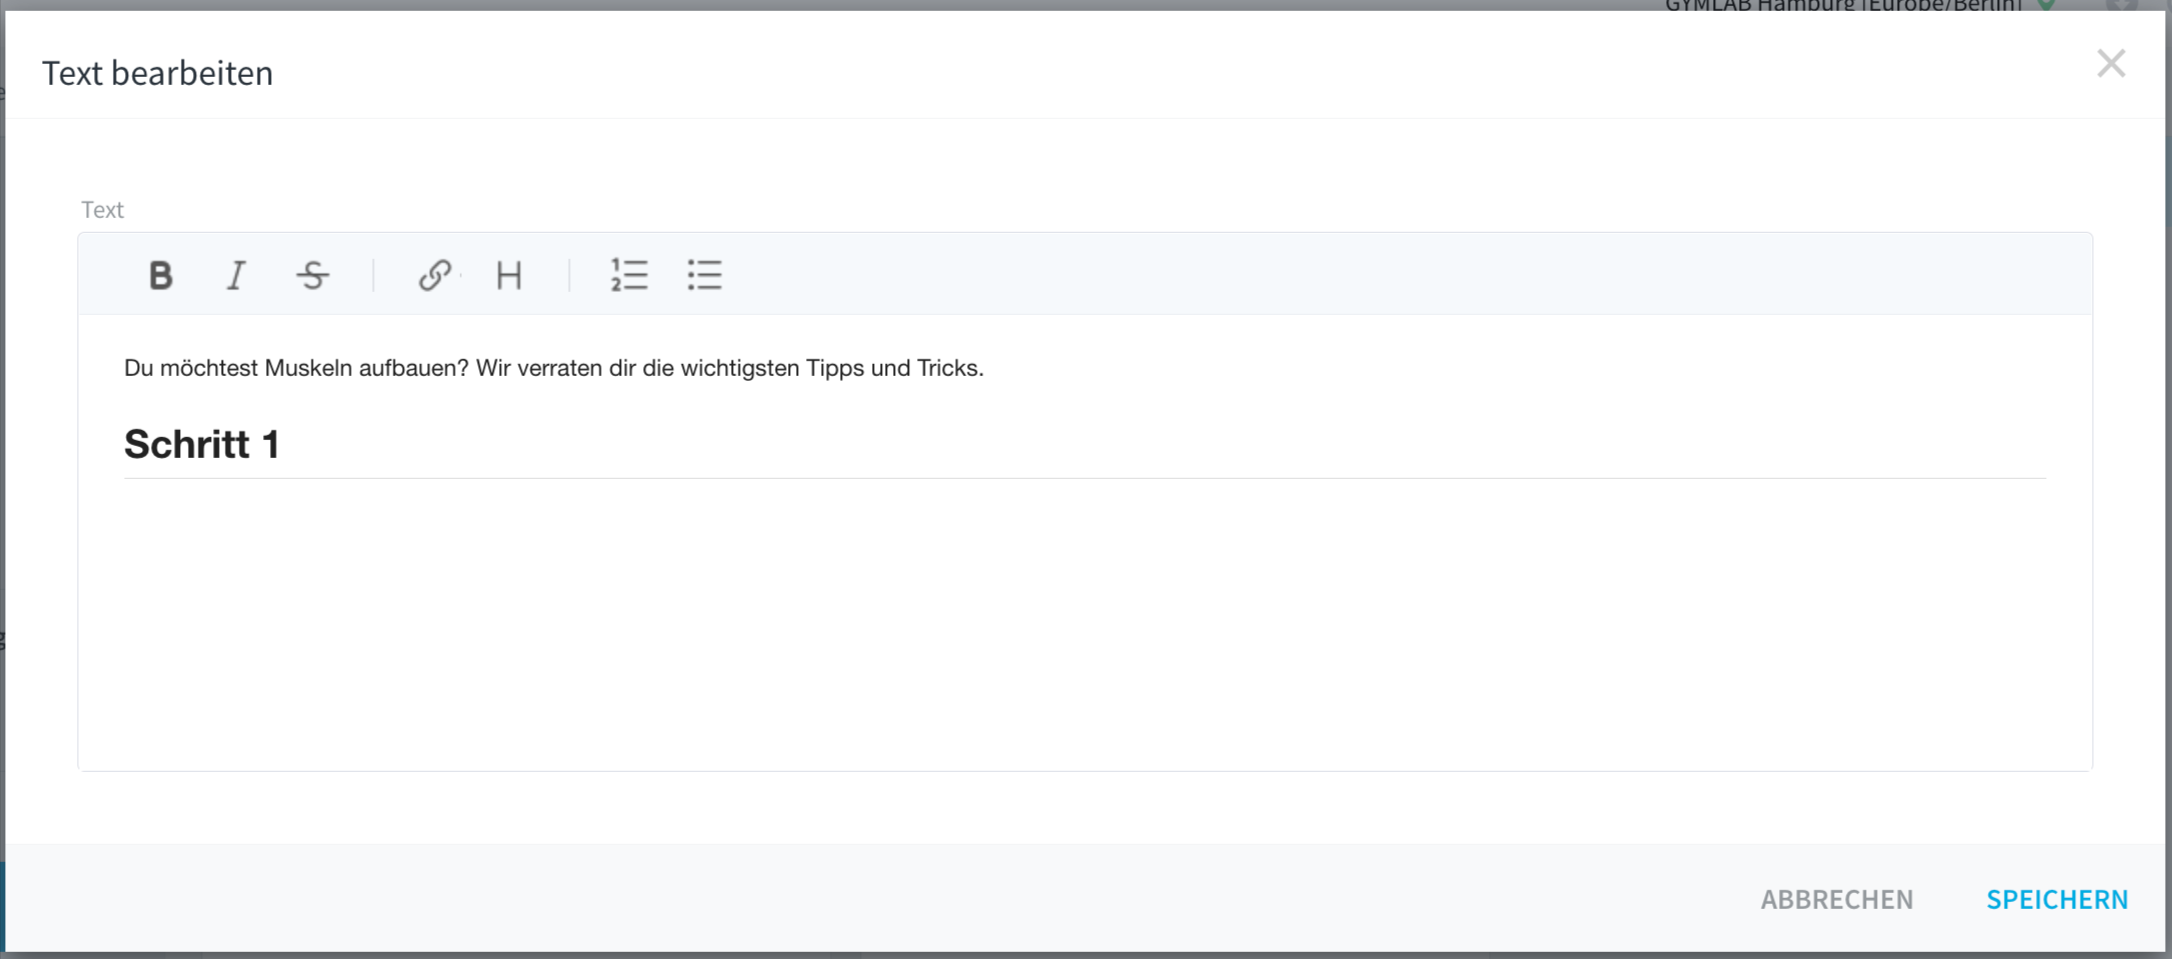
Task: Save changes with SPEICHERN
Action: 2057,899
